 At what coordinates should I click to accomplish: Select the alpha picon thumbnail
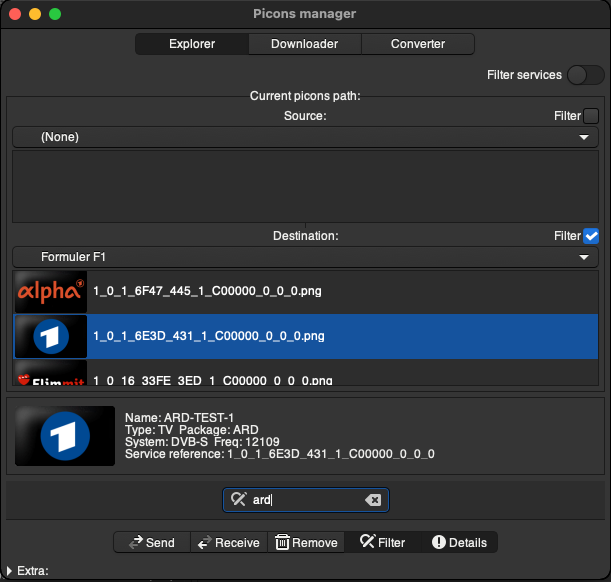(x=51, y=291)
